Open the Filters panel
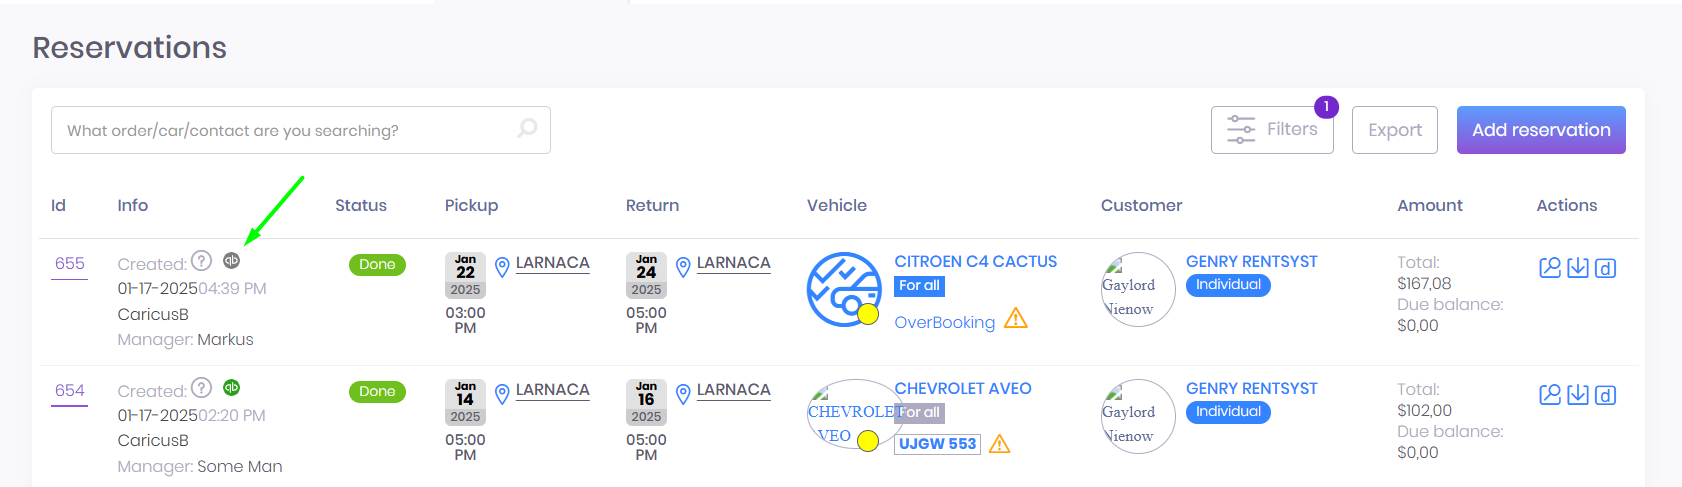The image size is (1682, 487). tap(1271, 130)
